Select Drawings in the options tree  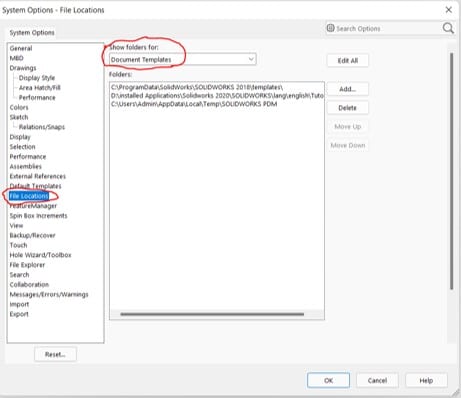coord(23,68)
